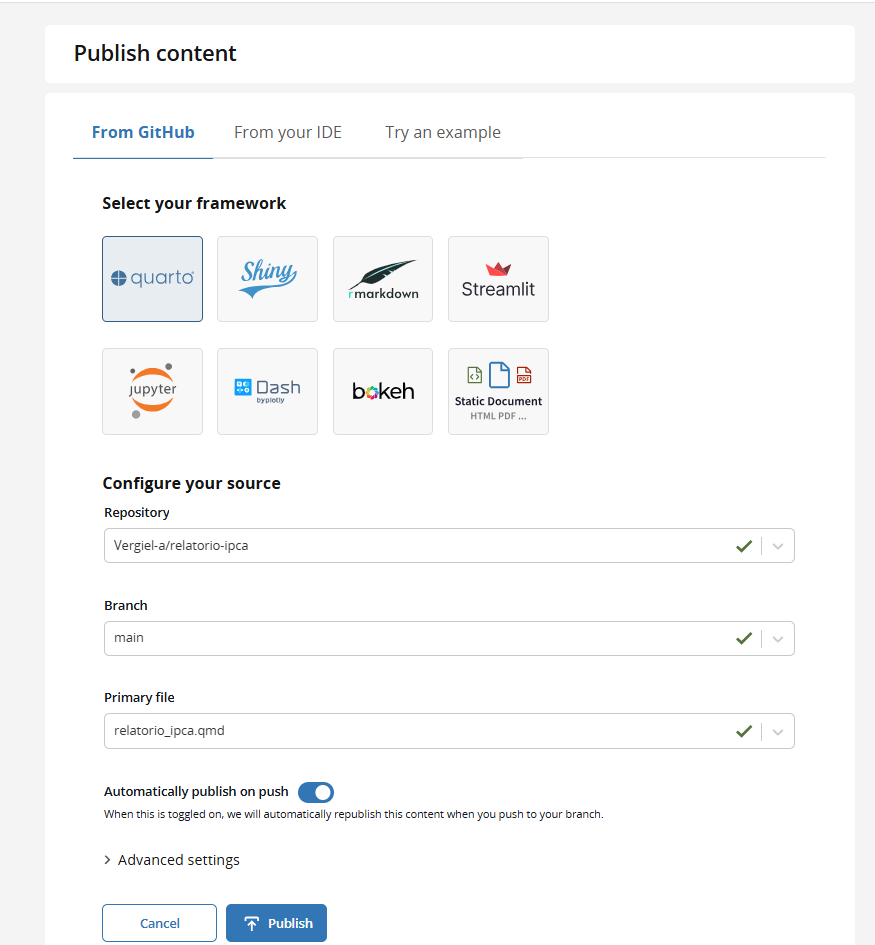Screen dimensions: 875x945
Task: Choose the Jupyter framework tile
Action: pyautogui.click(x=152, y=391)
